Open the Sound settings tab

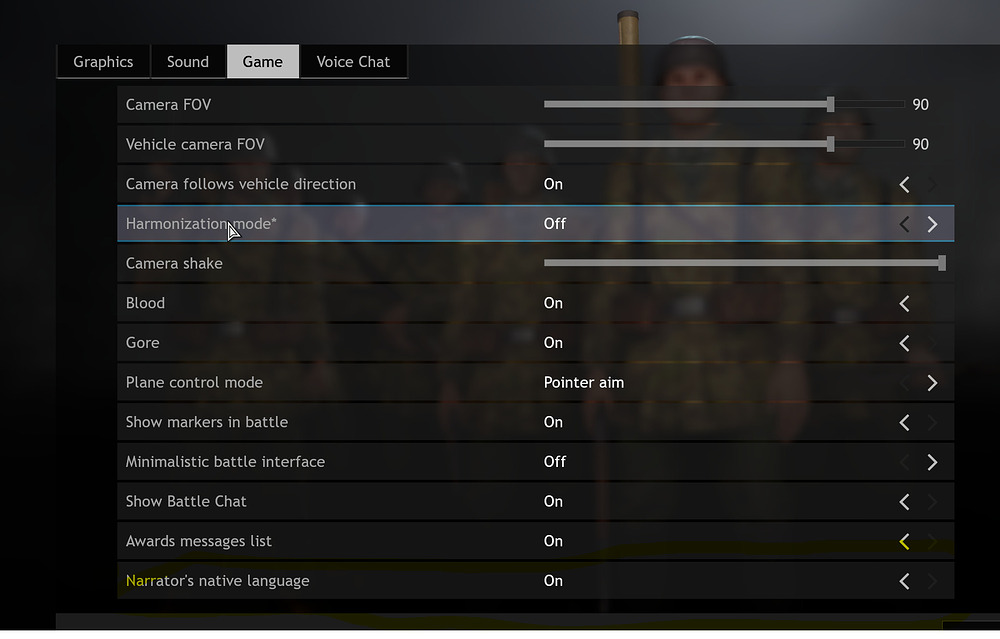[x=188, y=62]
